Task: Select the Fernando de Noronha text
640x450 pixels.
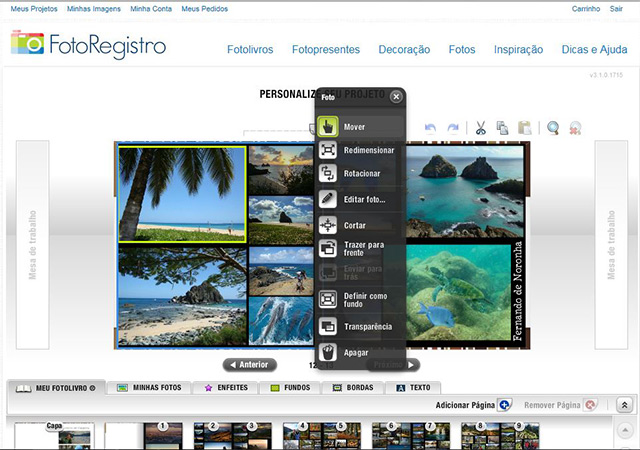Action: point(517,291)
